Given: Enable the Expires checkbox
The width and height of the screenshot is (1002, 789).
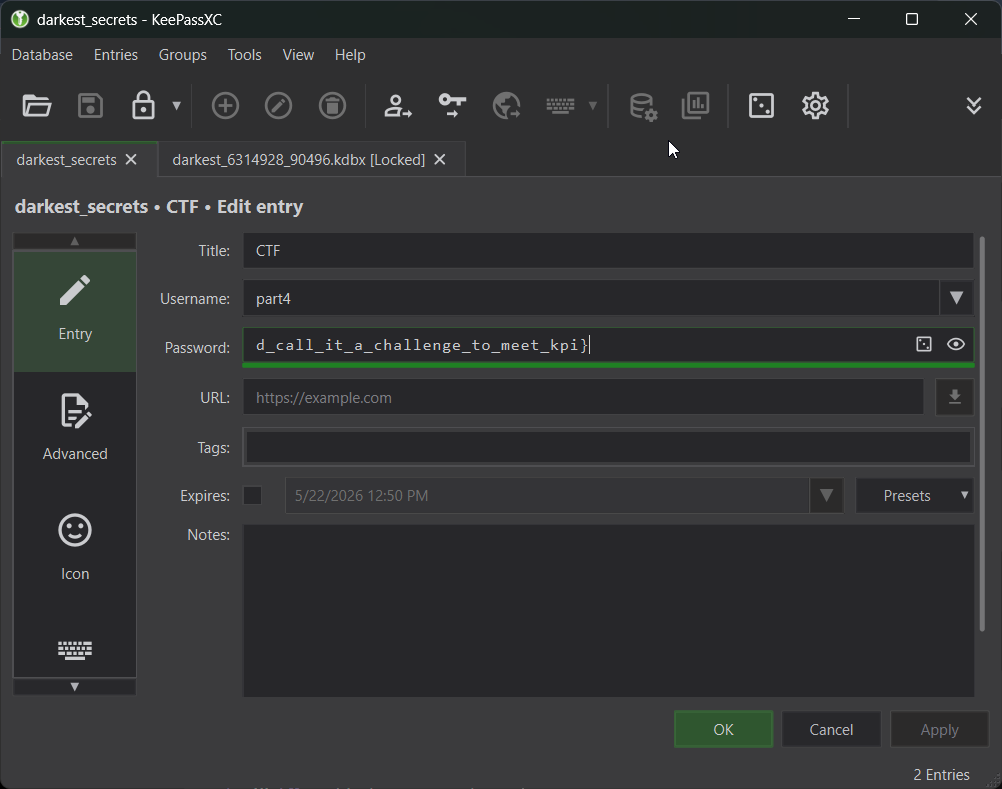Looking at the screenshot, I should pyautogui.click(x=252, y=495).
